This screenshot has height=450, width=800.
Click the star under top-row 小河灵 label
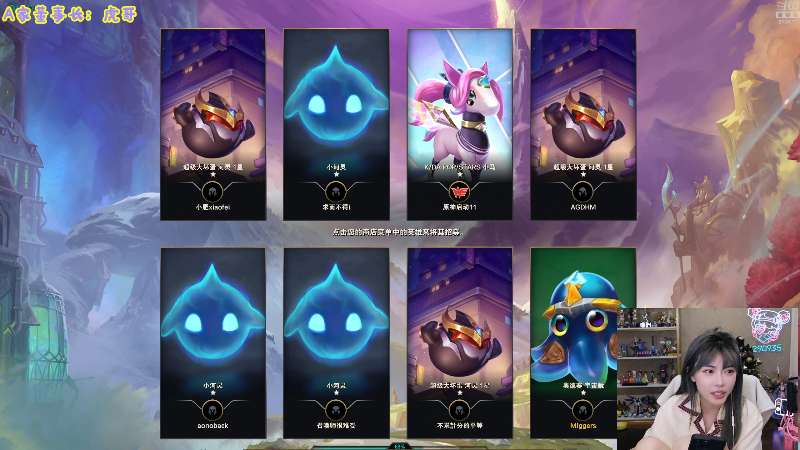pos(336,174)
